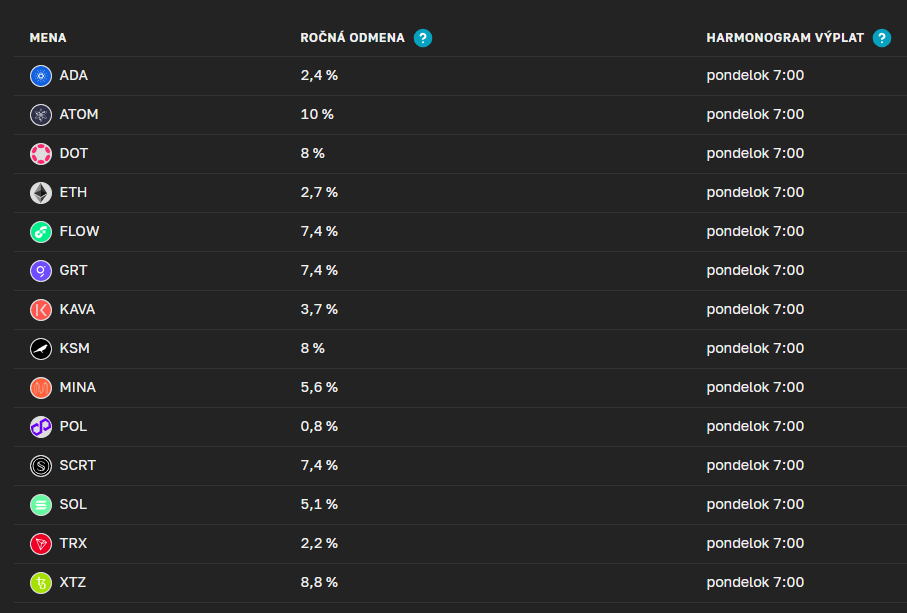
Task: Click the black KSM bird icon
Action: (x=41, y=349)
